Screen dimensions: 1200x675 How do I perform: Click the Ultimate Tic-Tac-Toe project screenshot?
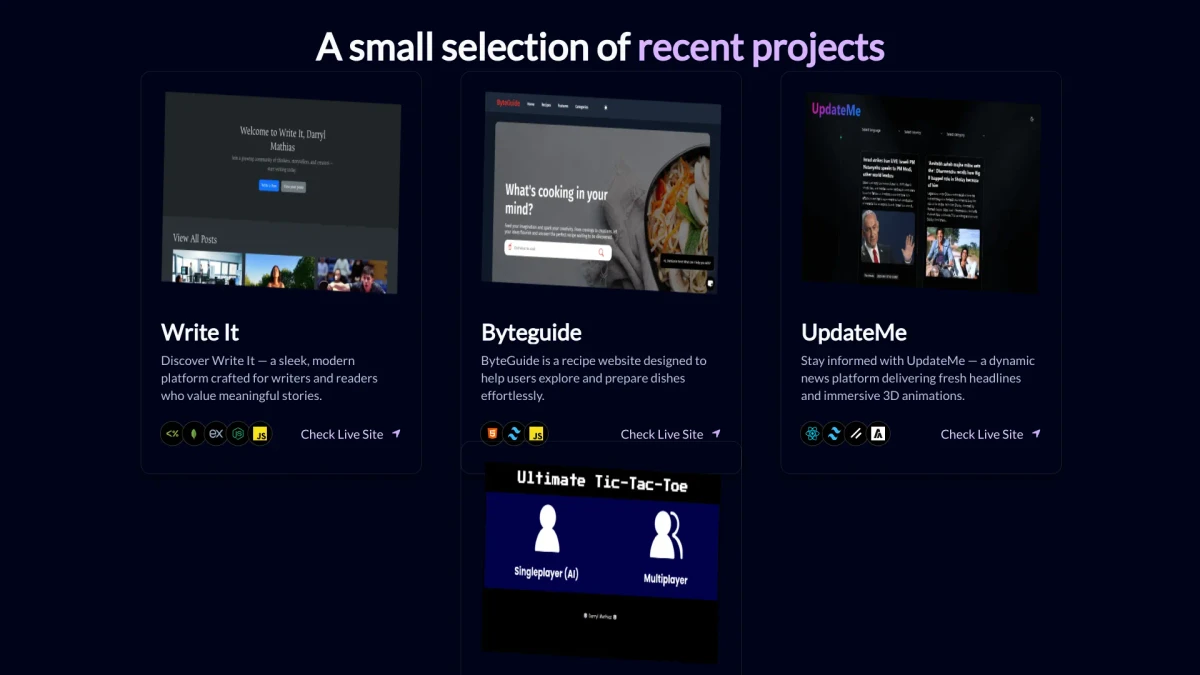click(601, 562)
